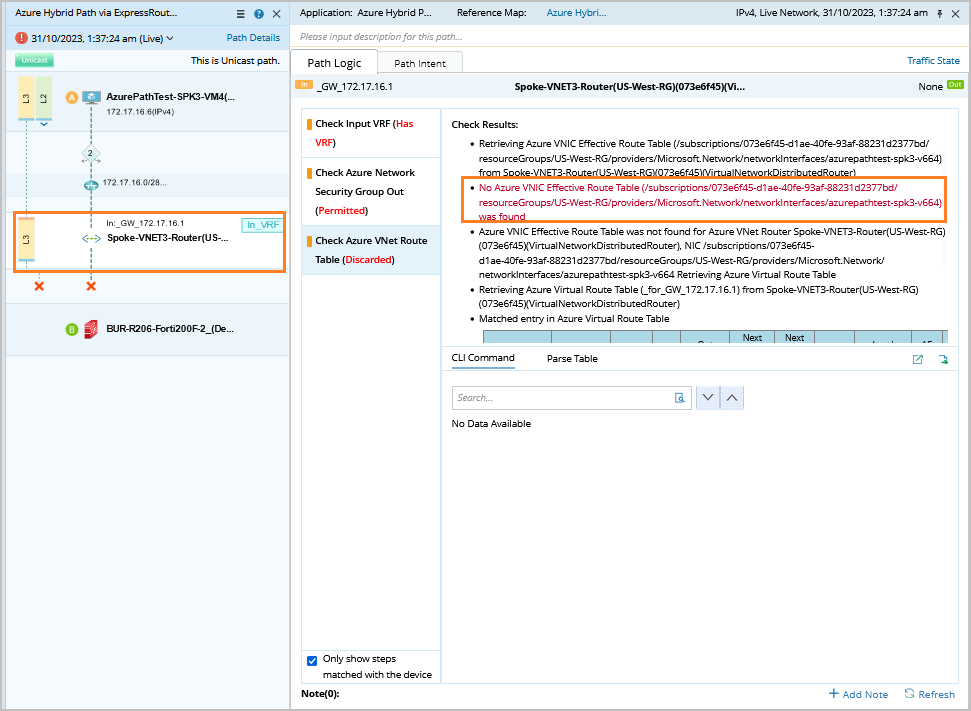971x711 pixels.
Task: Select BUR-R206-Forti200F-2 firewall icon
Action: tap(91, 329)
